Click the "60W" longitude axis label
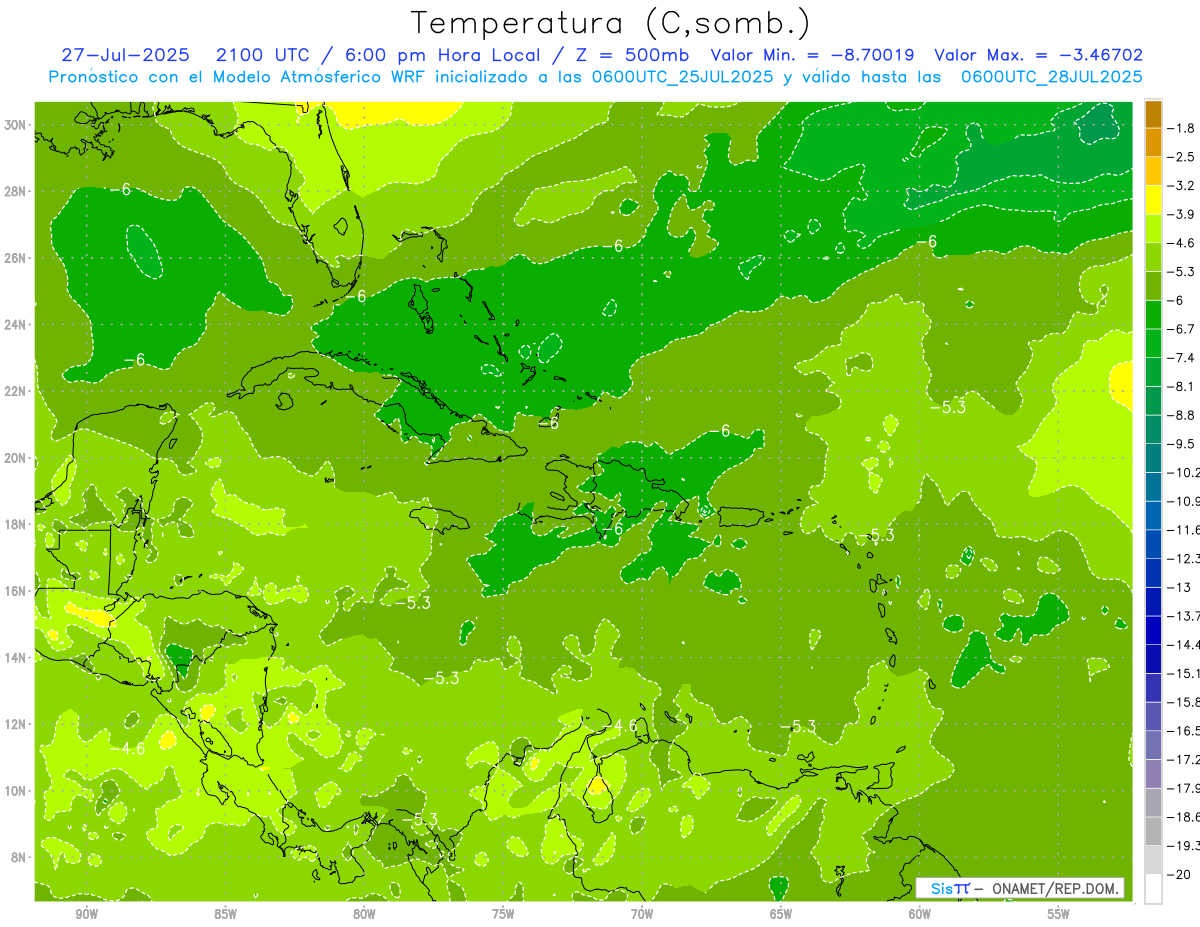Image resolution: width=1200 pixels, height=927 pixels. click(x=920, y=914)
